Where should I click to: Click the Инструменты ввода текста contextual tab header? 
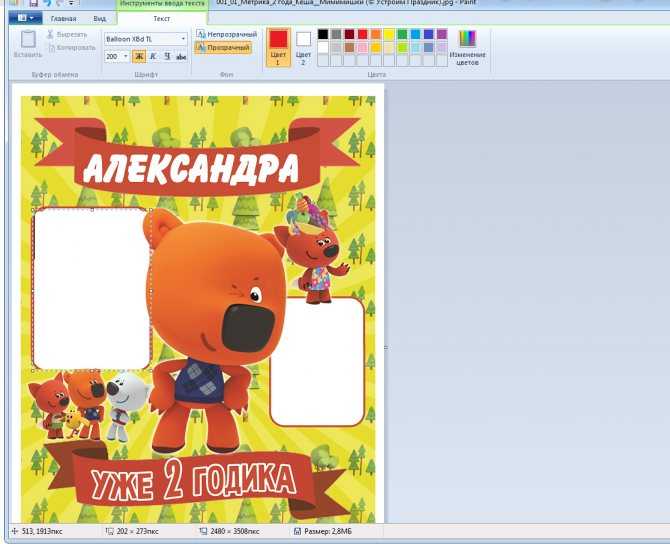(162, 3)
